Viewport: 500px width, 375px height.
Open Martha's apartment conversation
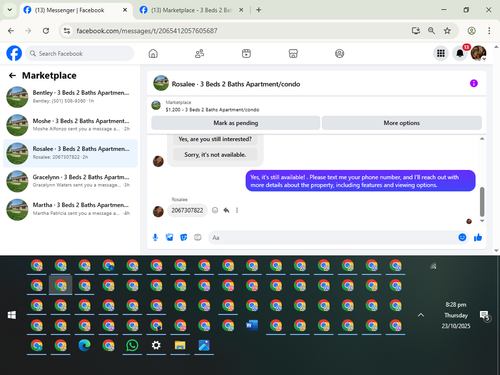point(70,209)
